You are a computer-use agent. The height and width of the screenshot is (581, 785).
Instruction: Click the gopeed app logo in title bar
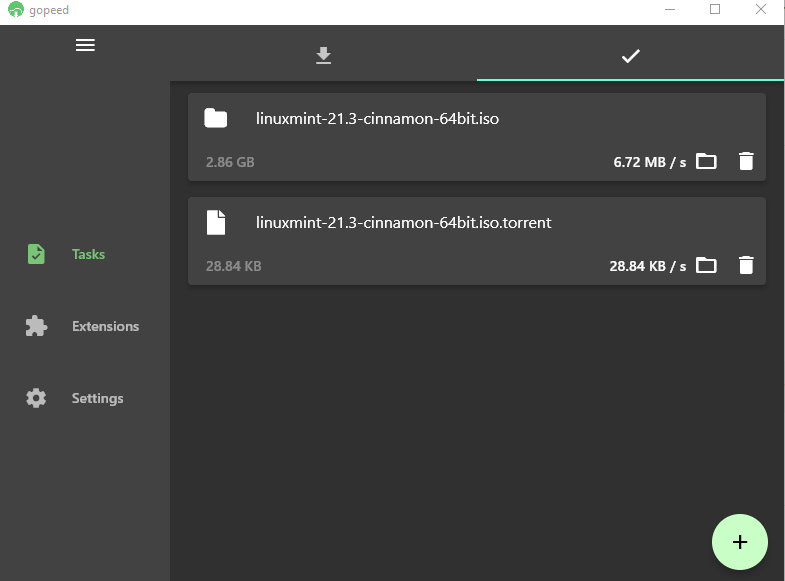[16, 10]
